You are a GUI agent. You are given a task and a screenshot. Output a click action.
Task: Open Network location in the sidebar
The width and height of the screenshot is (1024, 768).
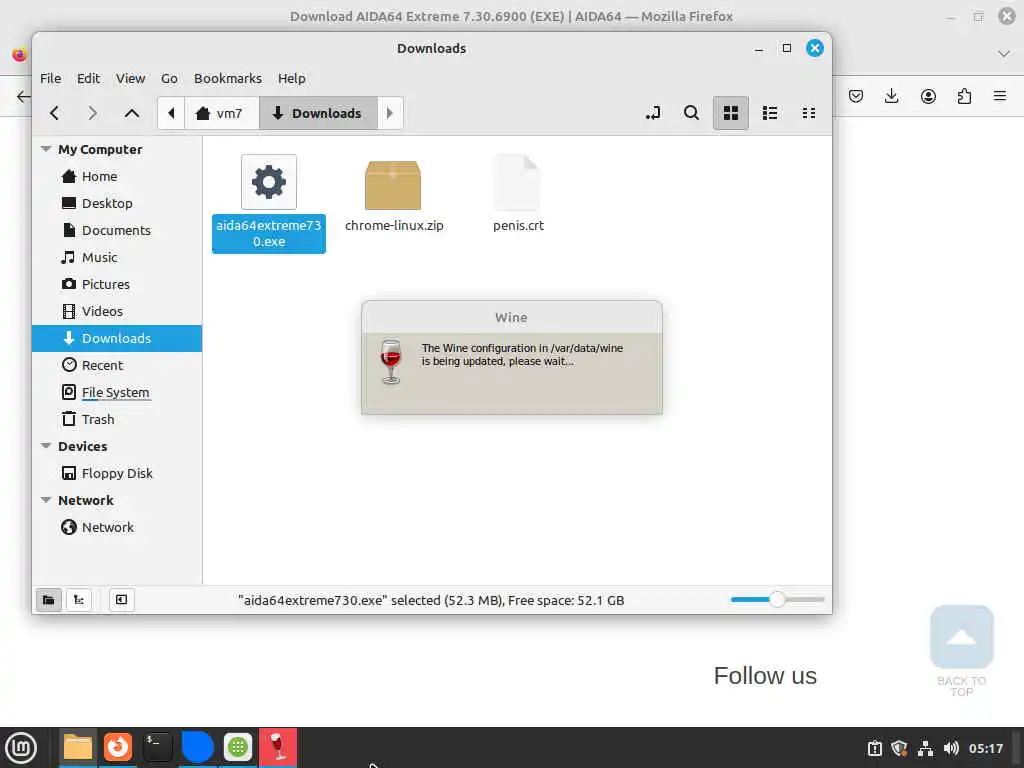[x=117, y=527]
